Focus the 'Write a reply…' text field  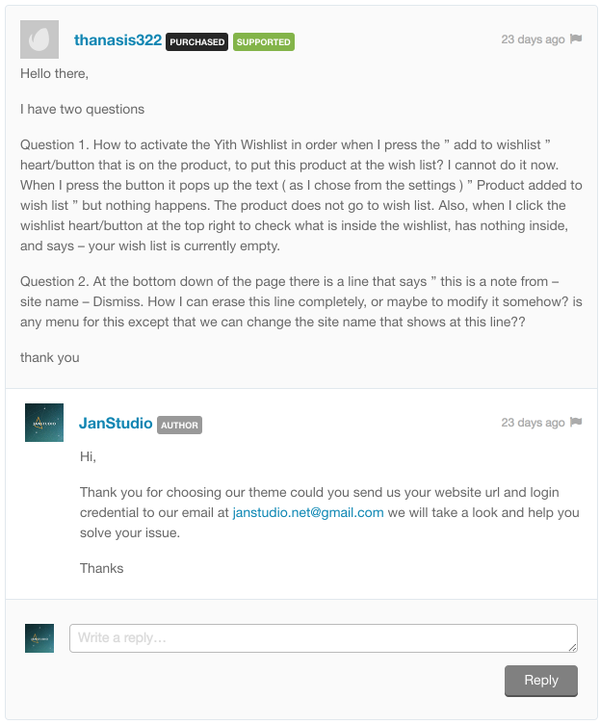(323, 638)
